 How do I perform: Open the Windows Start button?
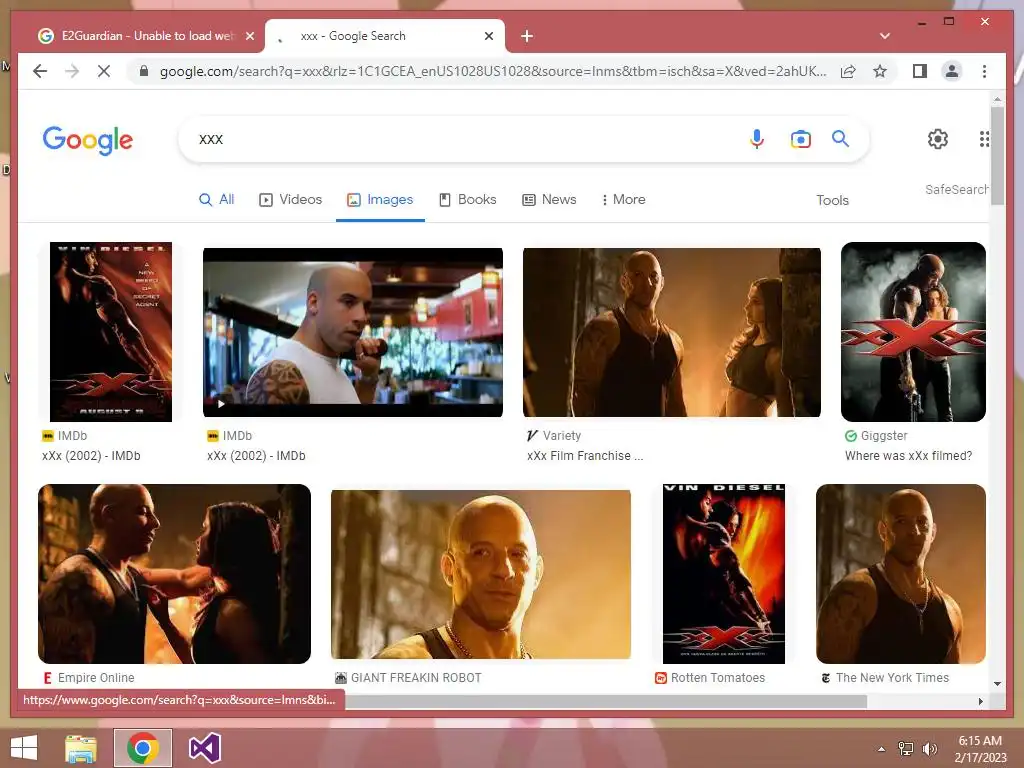pos(24,748)
